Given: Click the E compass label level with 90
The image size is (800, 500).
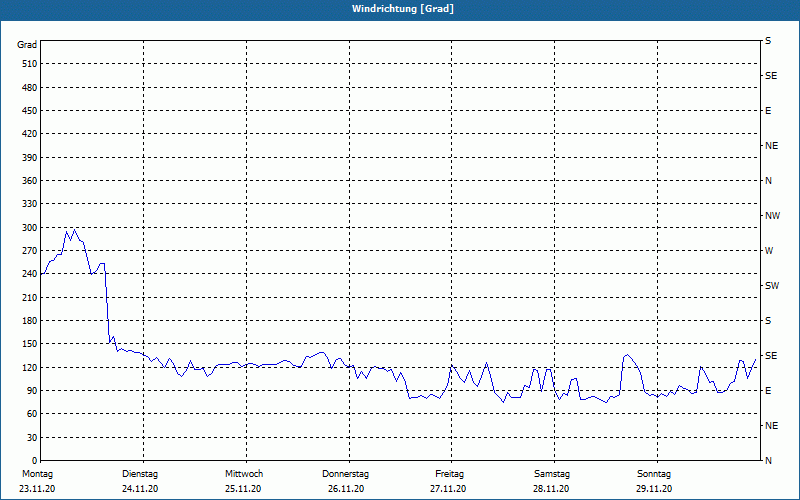Looking at the screenshot, I should tap(768, 390).
